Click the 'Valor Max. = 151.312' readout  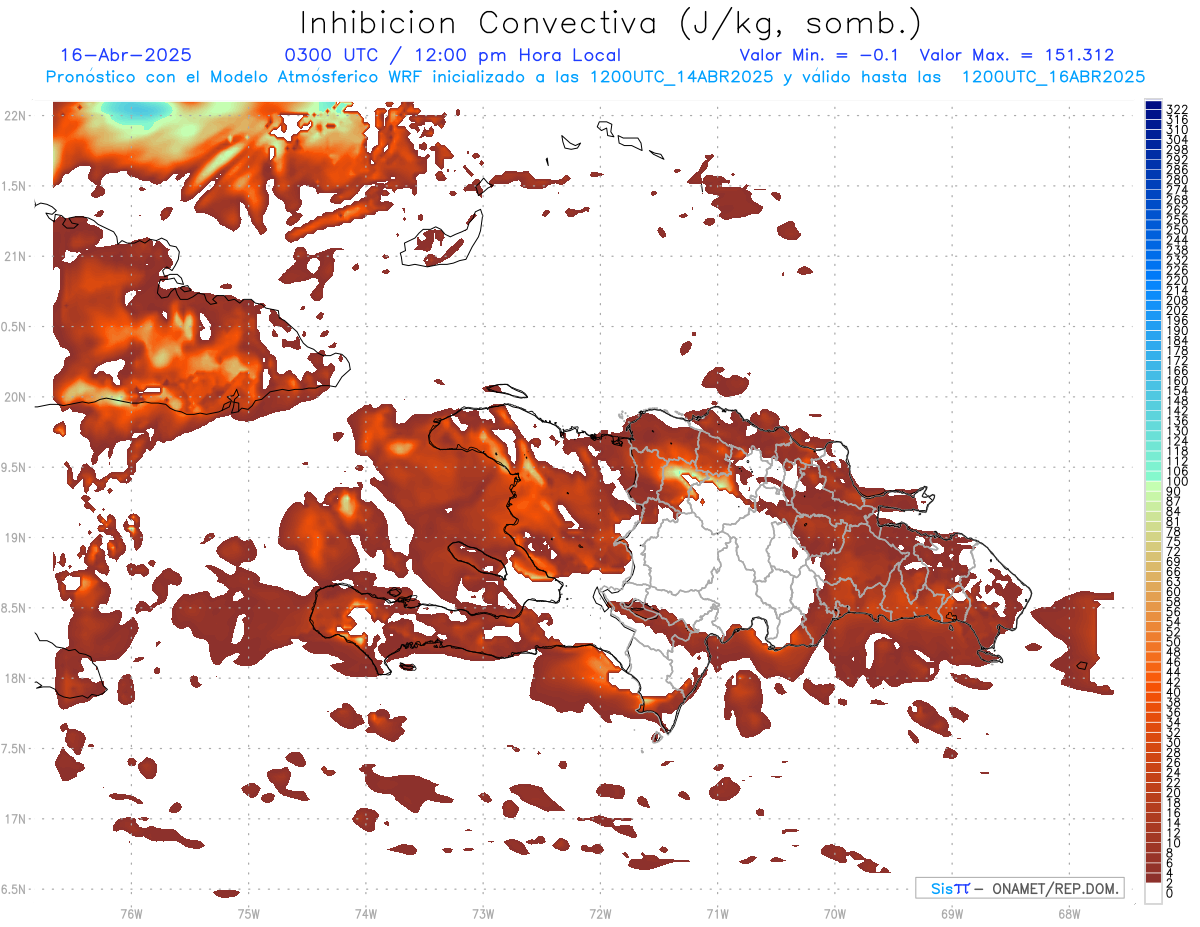coord(1017,56)
